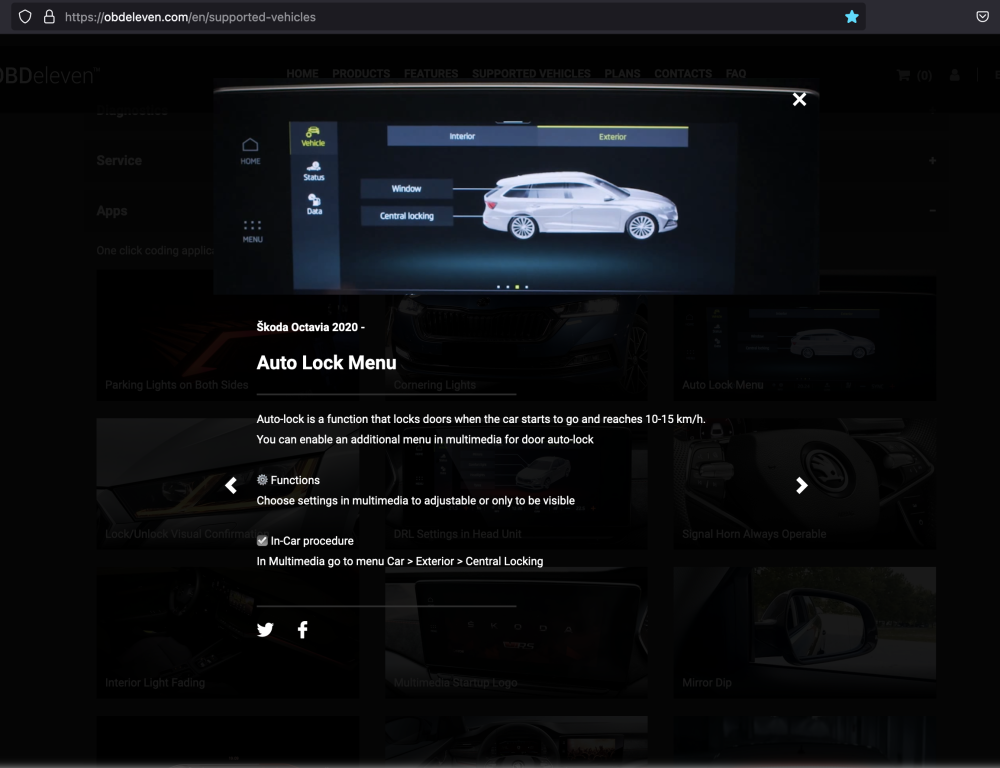Click the Service plus icon
1000x768 pixels.
point(932,161)
